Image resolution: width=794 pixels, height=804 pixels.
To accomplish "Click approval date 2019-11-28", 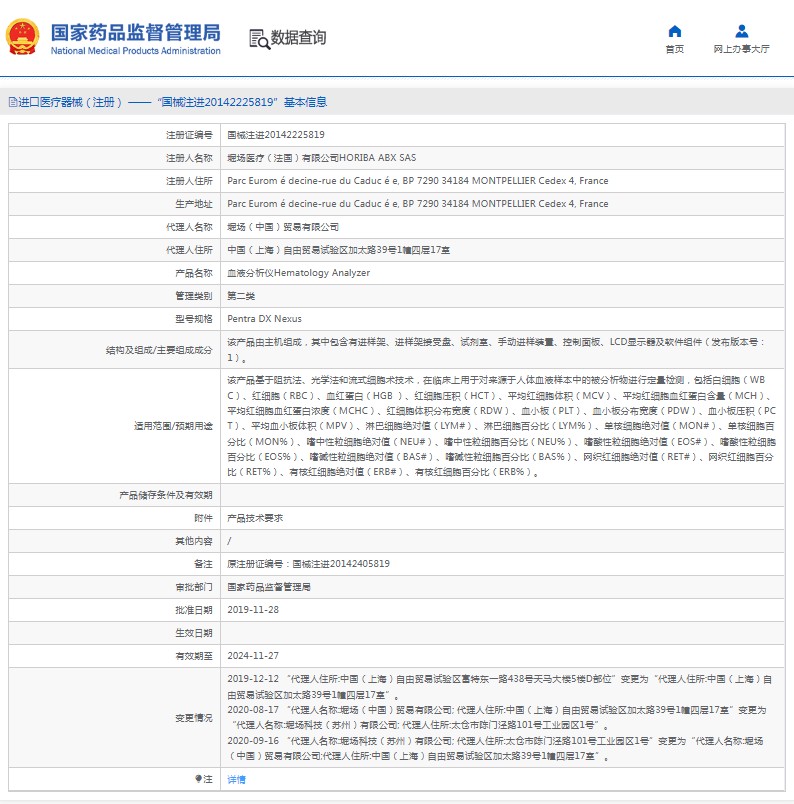I will pos(253,610).
